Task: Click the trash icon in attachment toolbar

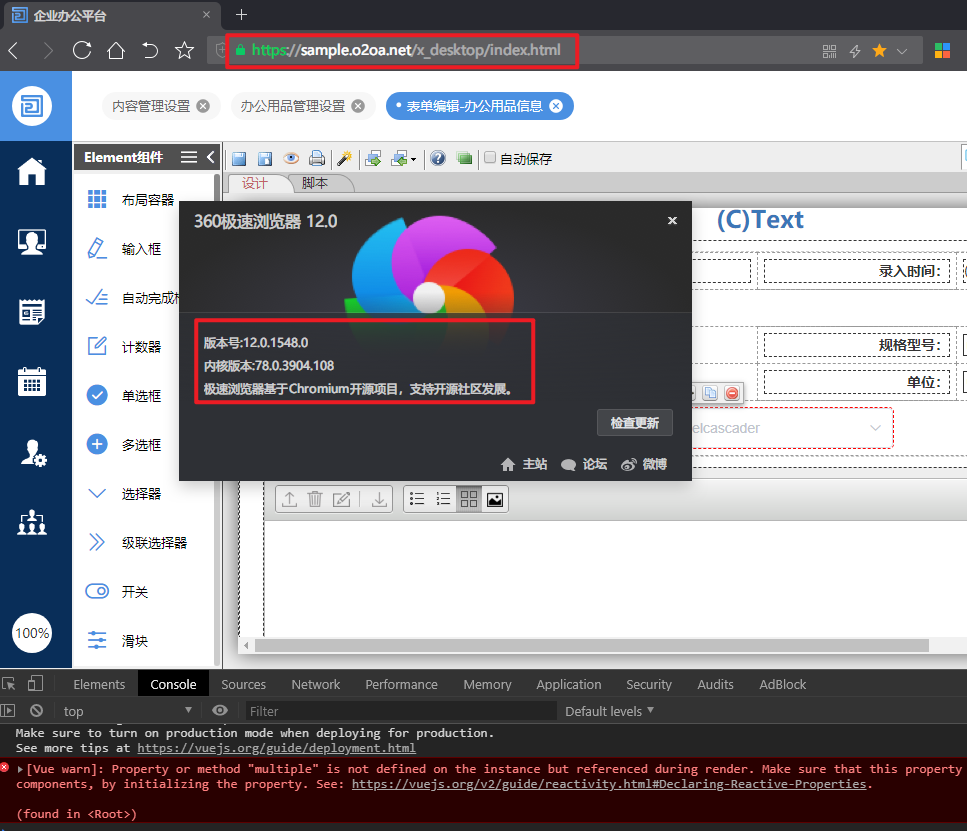Action: pyautogui.click(x=315, y=499)
